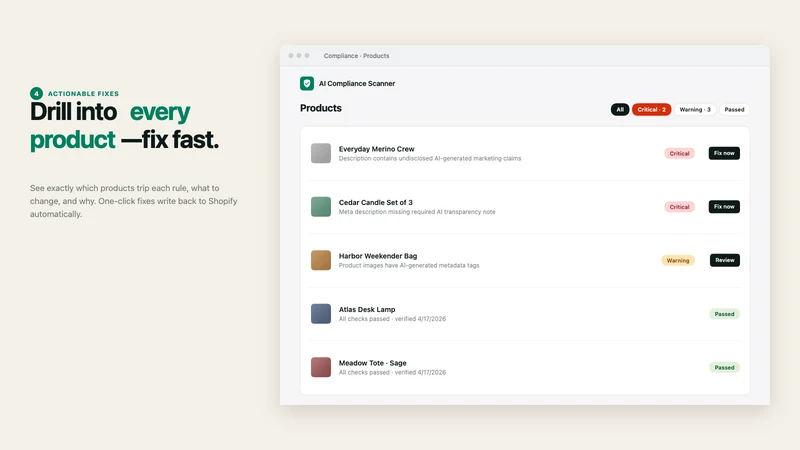This screenshot has width=800, height=450.
Task: Click the AI-generated metadata tags description
Action: pos(409,266)
